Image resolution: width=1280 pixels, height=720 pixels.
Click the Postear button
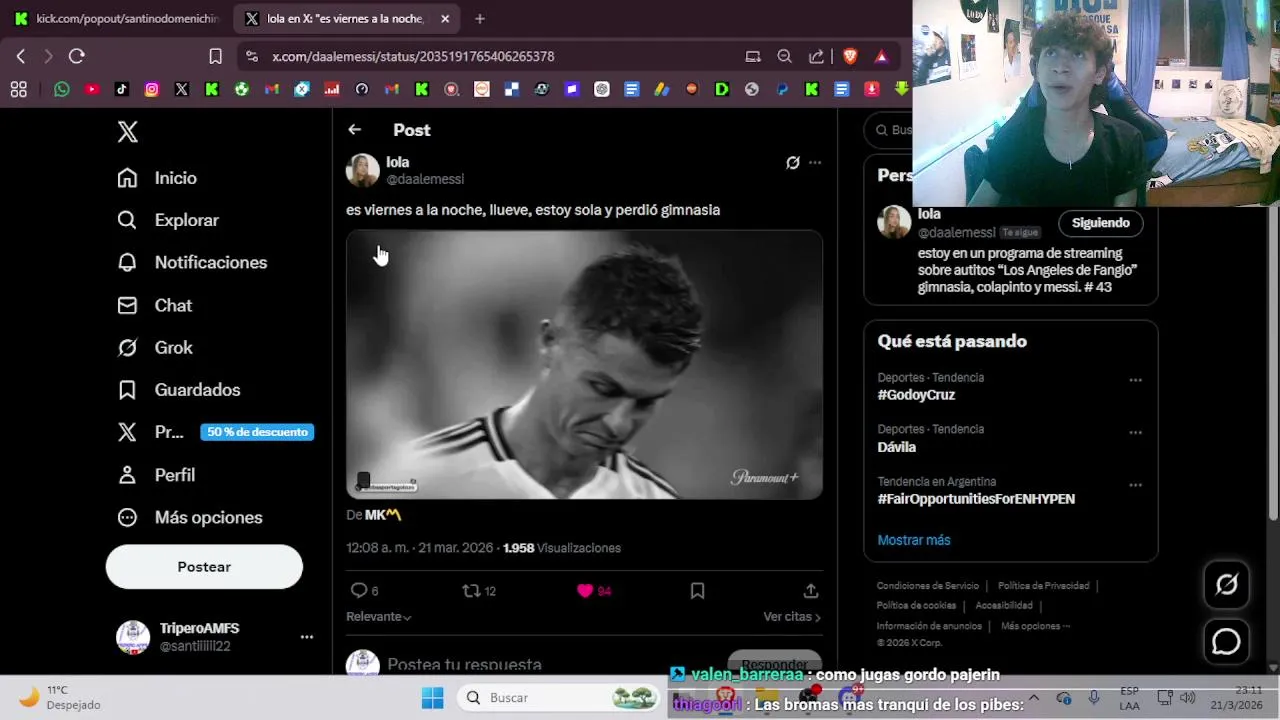coord(204,567)
